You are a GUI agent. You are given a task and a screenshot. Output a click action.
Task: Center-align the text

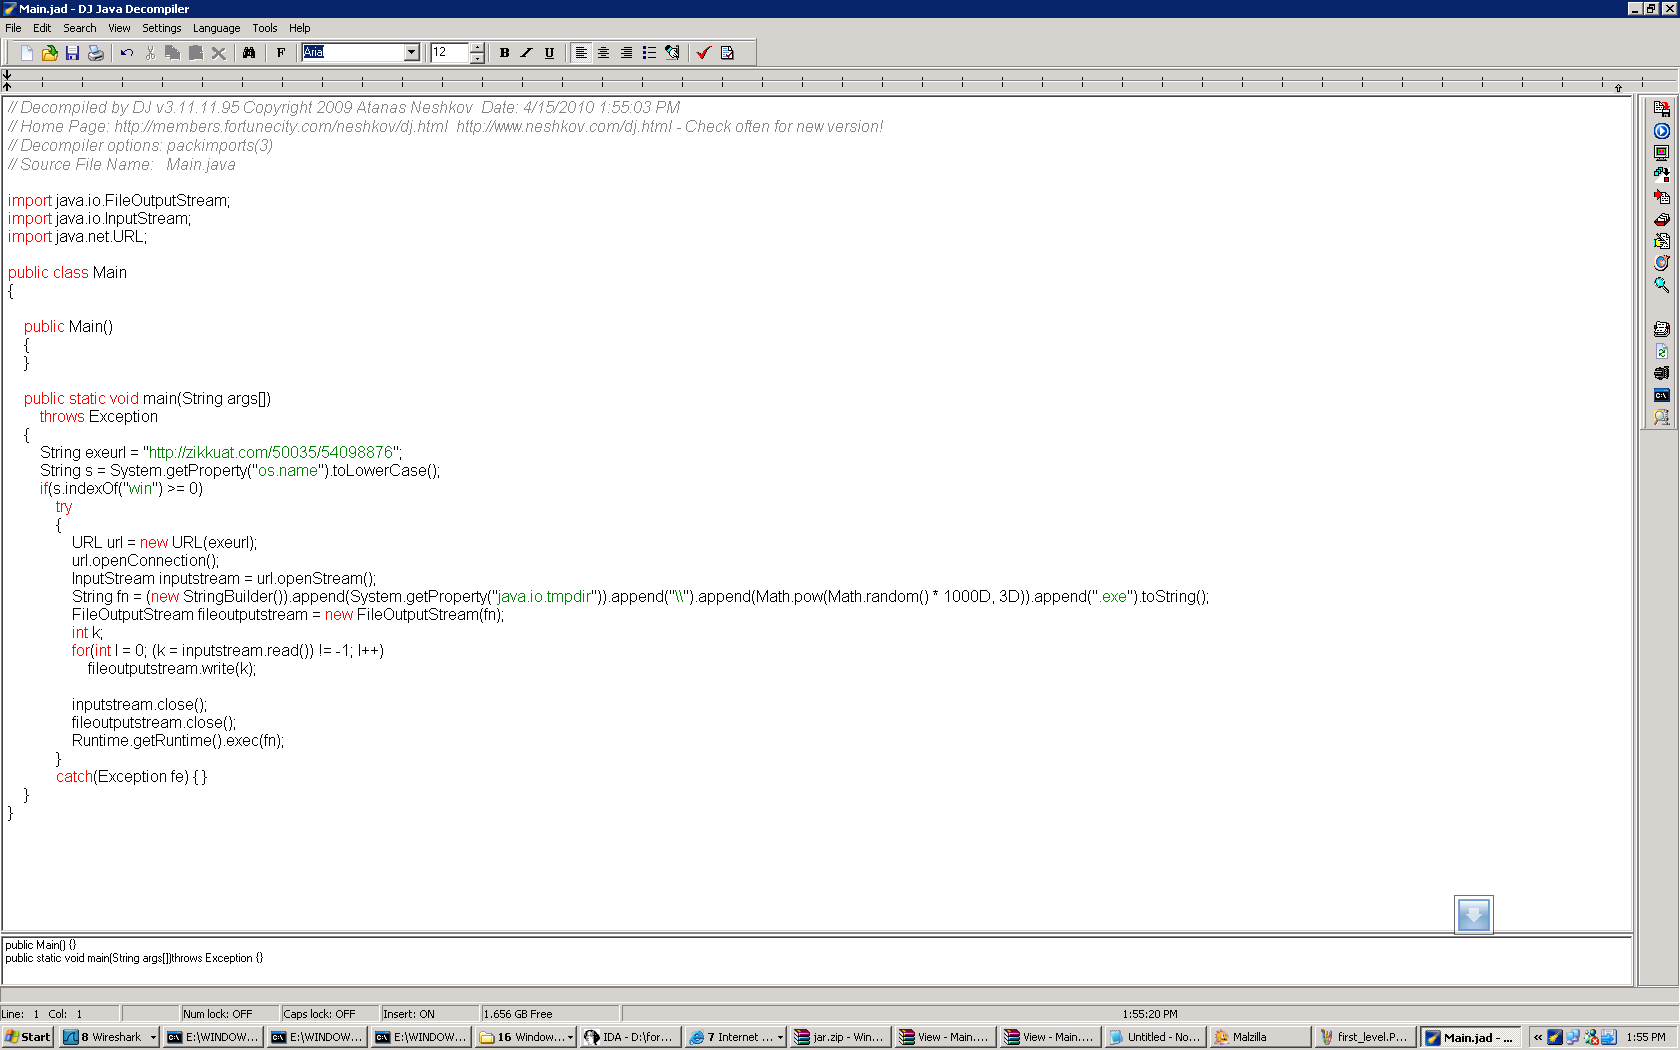coord(603,53)
